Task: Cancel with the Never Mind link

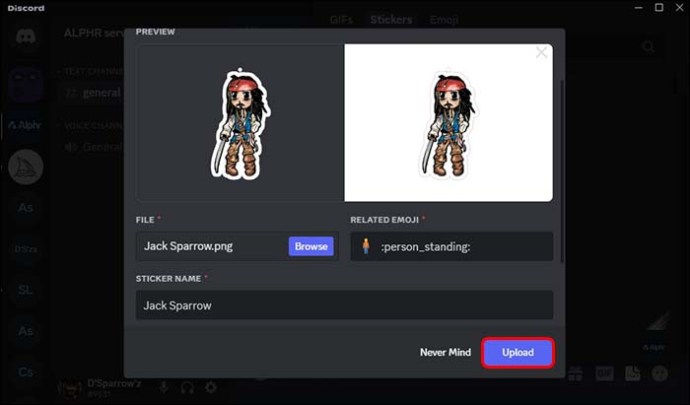Action: pos(446,352)
